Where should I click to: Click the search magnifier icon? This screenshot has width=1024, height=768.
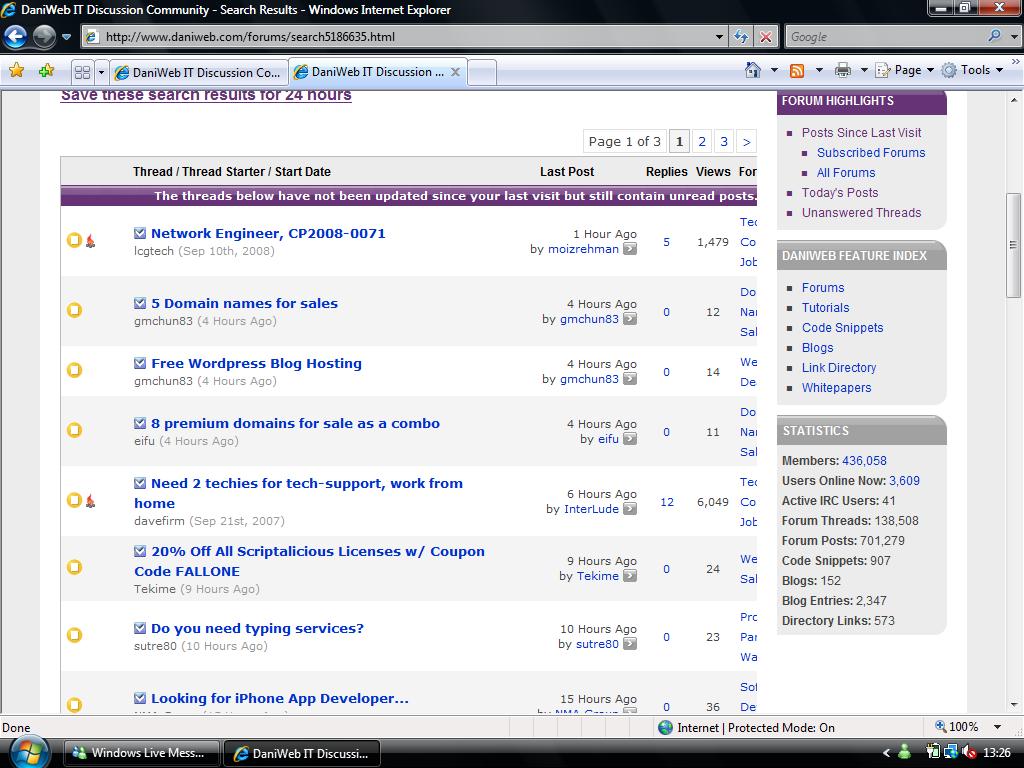coord(994,37)
